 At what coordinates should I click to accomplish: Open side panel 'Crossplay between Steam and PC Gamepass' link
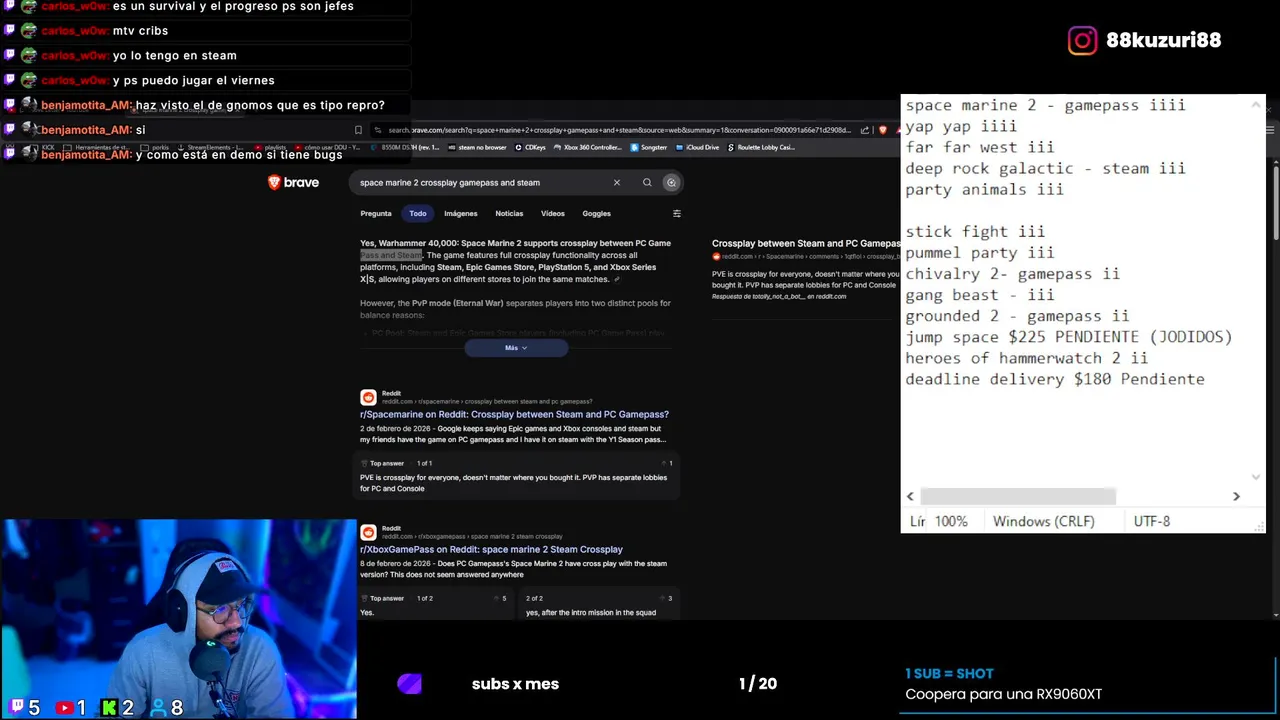tap(806, 243)
